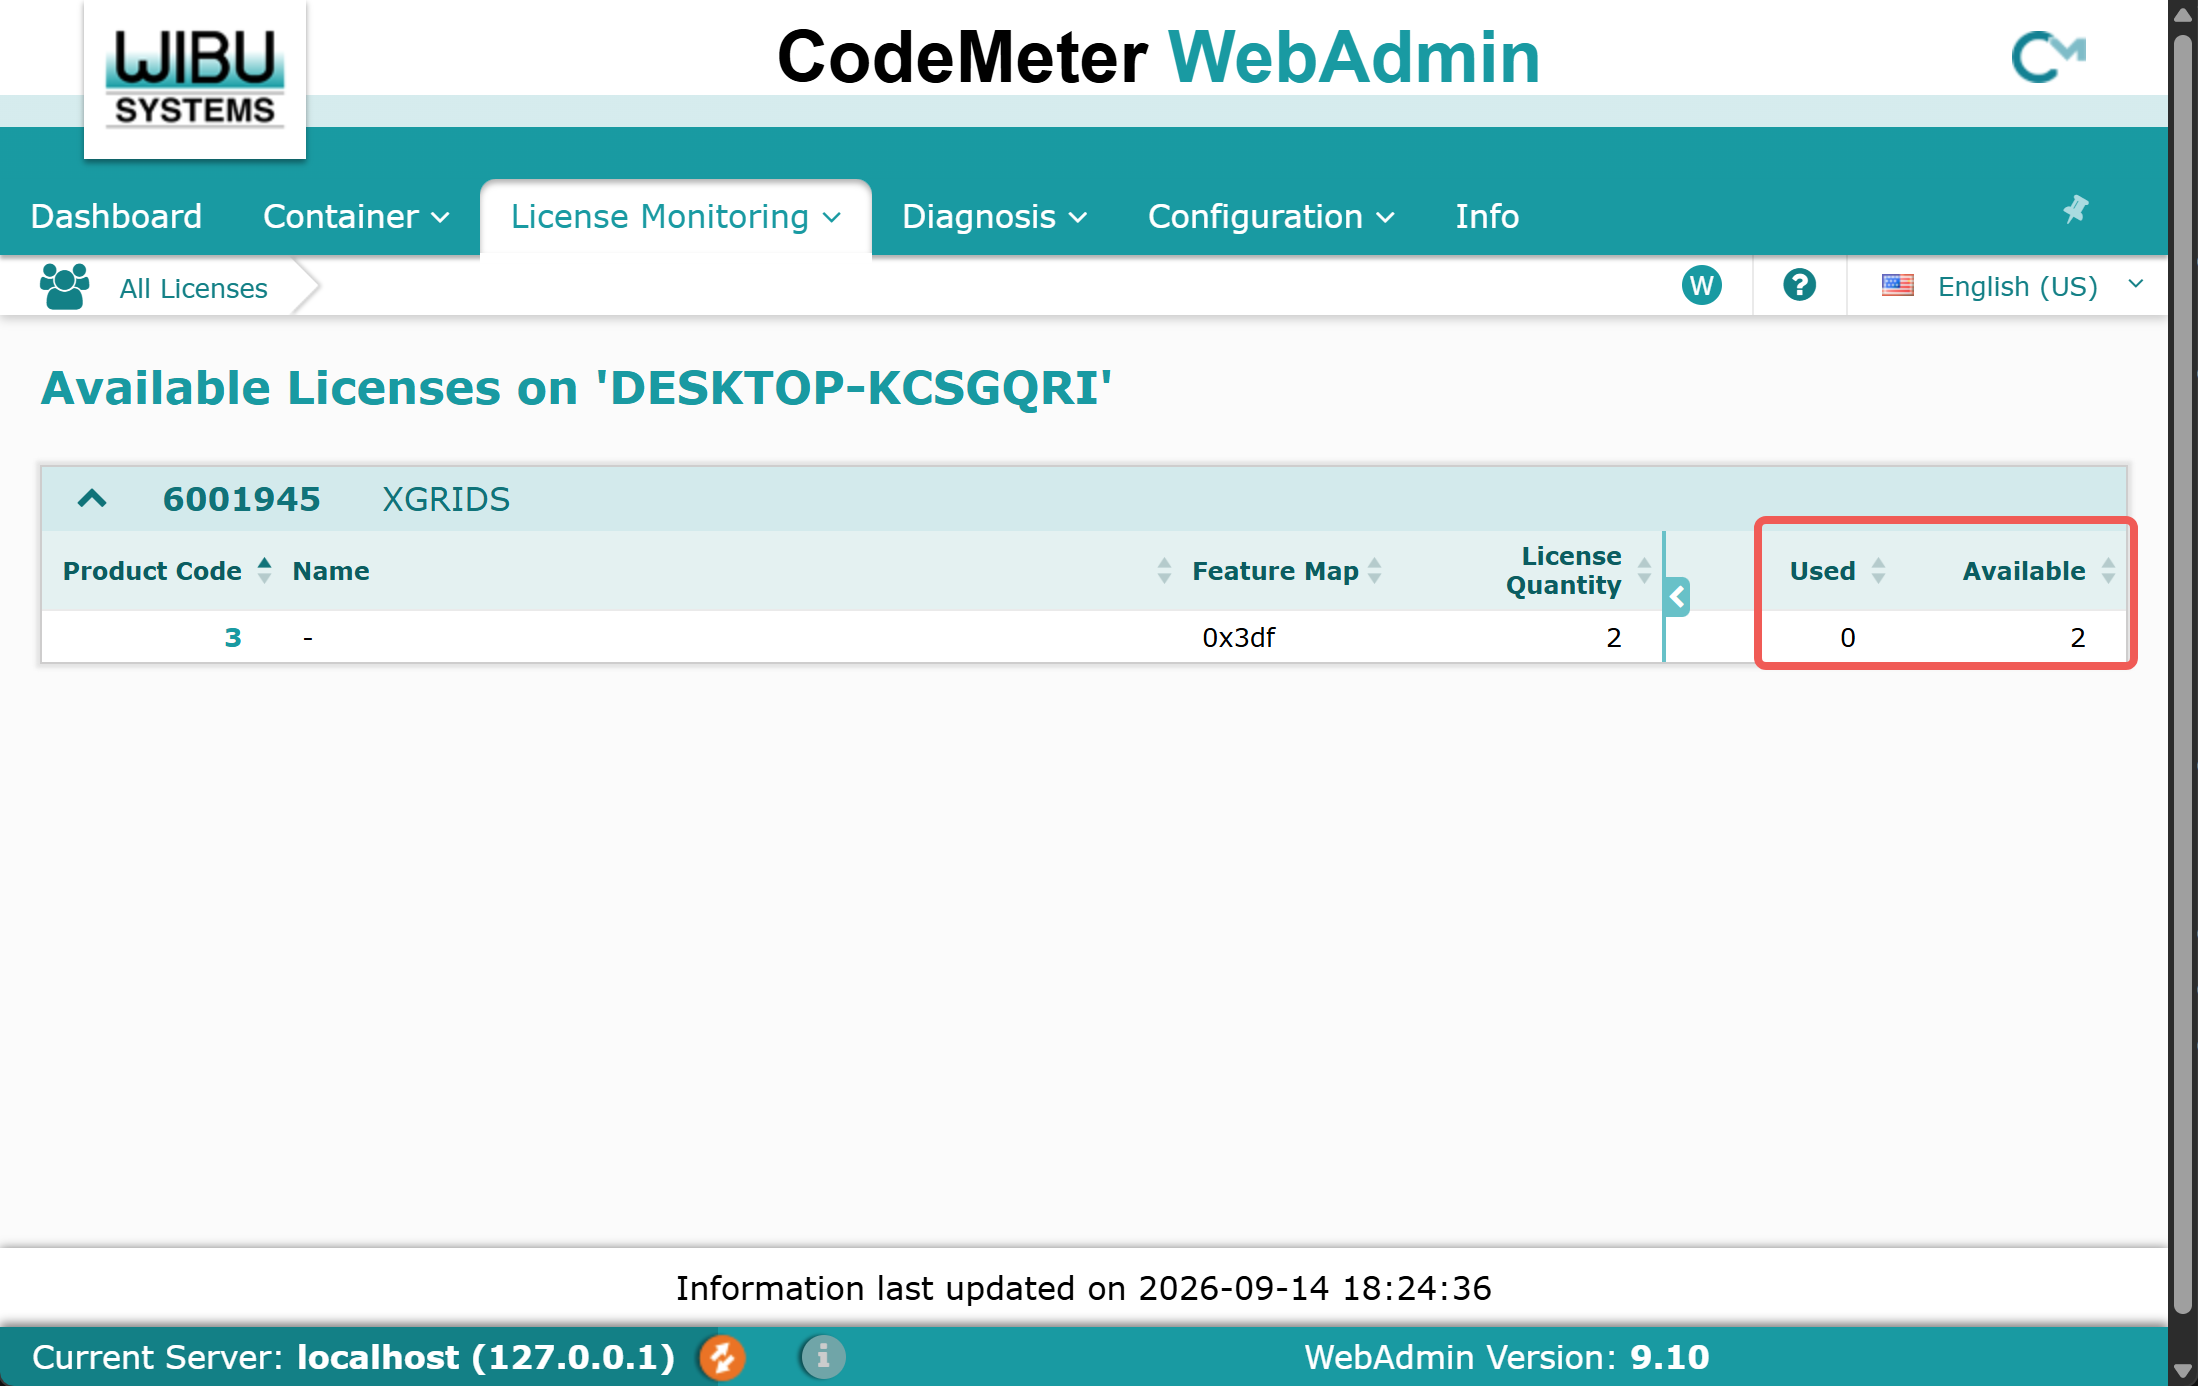Click the US flag icon
2198x1386 pixels.
[1897, 286]
